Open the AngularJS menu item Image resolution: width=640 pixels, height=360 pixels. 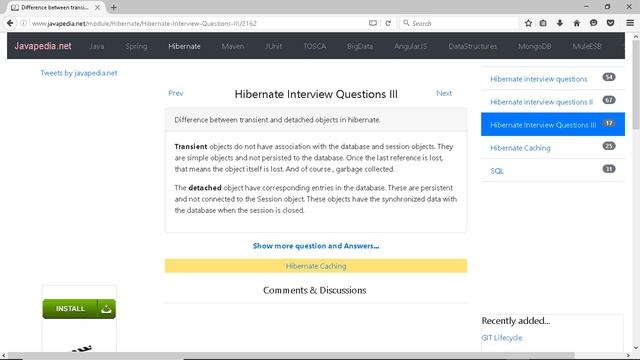[411, 46]
